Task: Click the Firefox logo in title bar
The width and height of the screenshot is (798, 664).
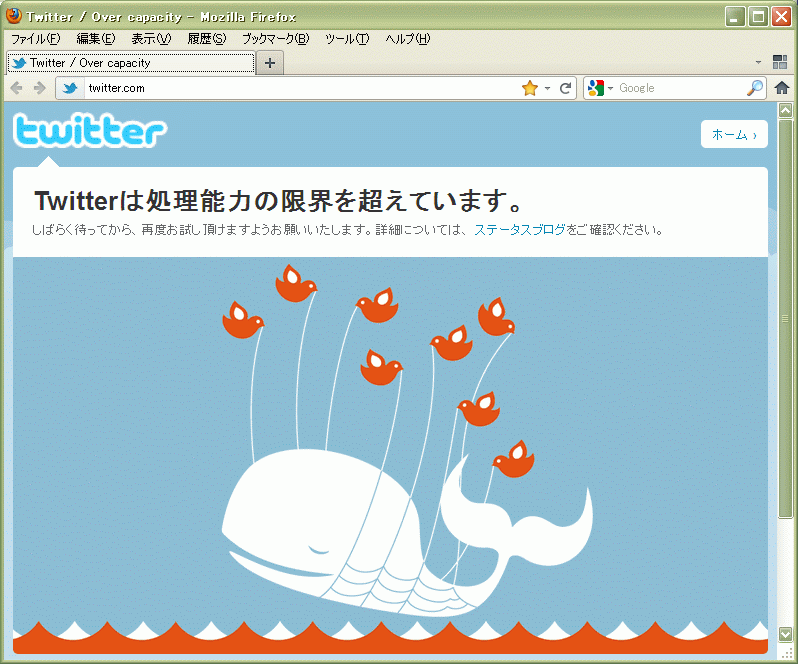Action: pos(14,16)
